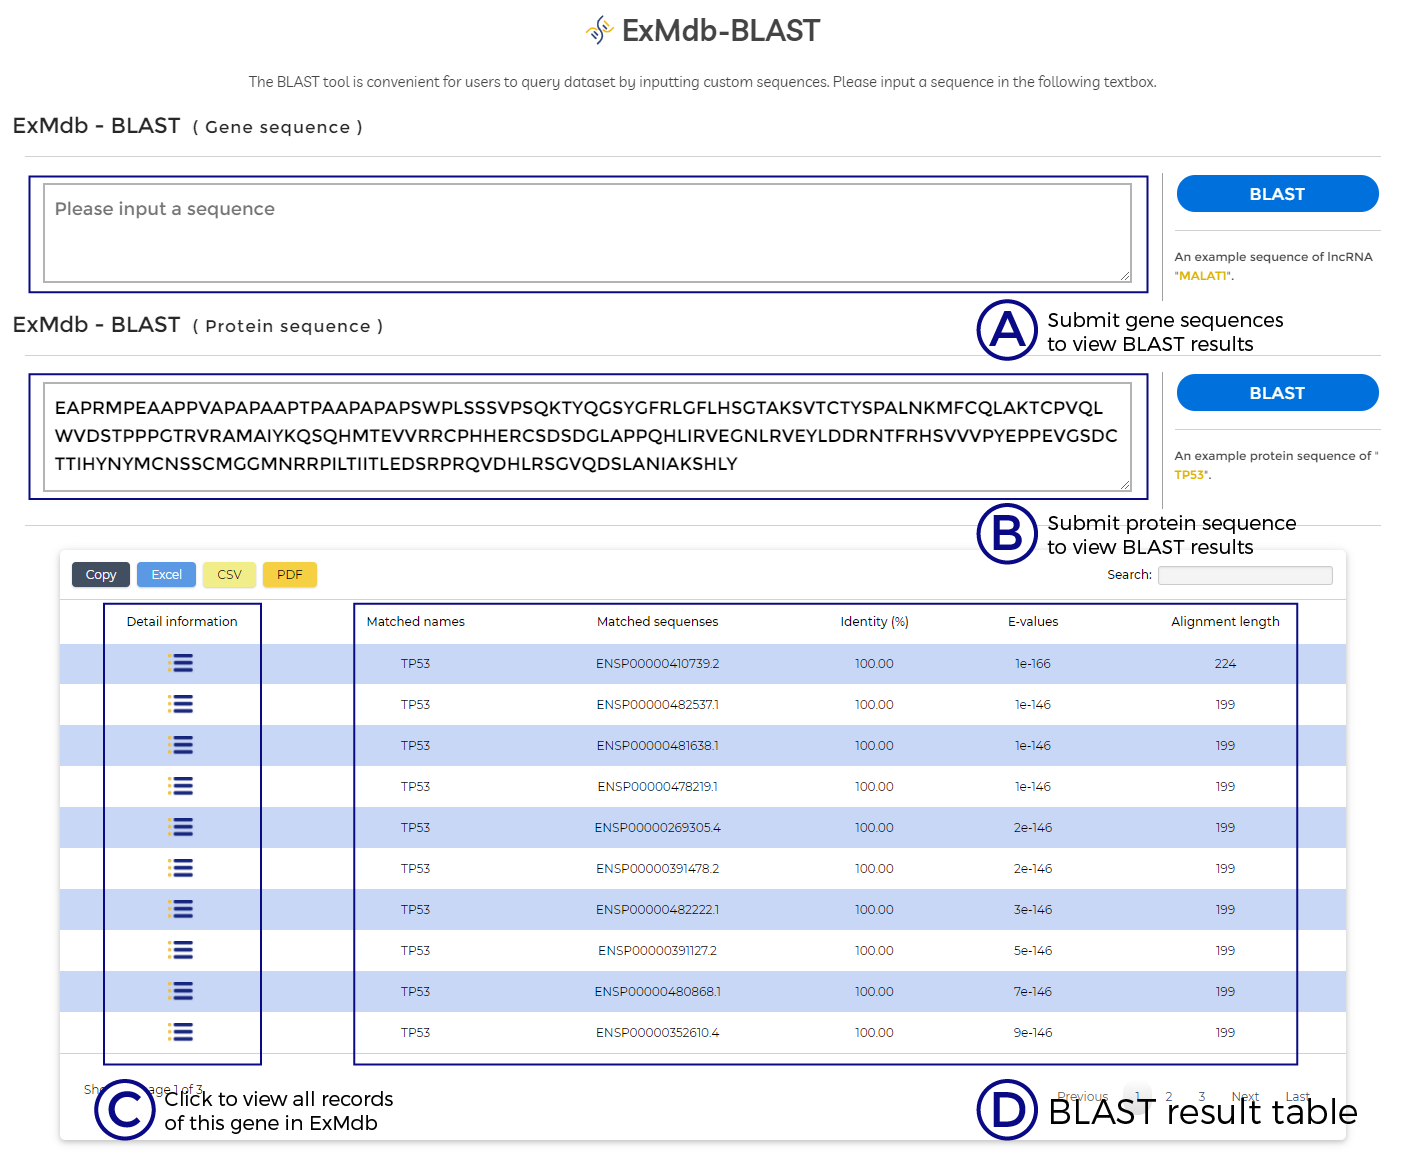Screen dimensions: 1401x1176
Task: Select sequence ENSP00000480868.1
Action: pos(658,992)
